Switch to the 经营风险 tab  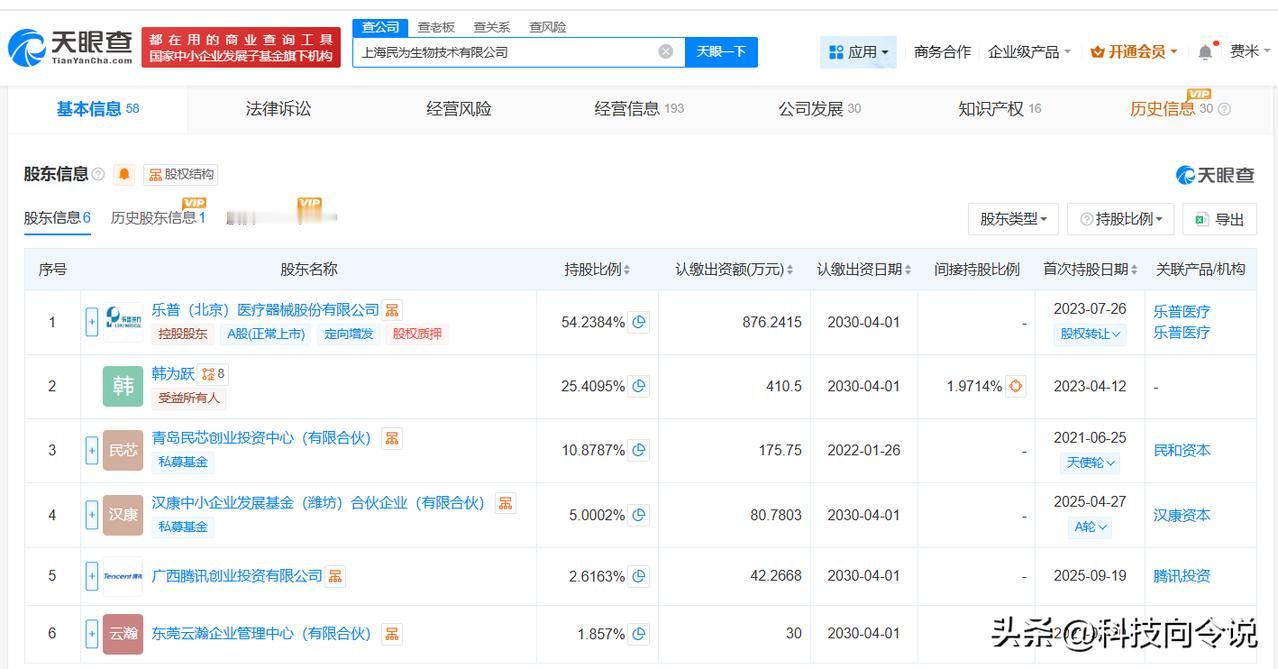click(x=459, y=109)
